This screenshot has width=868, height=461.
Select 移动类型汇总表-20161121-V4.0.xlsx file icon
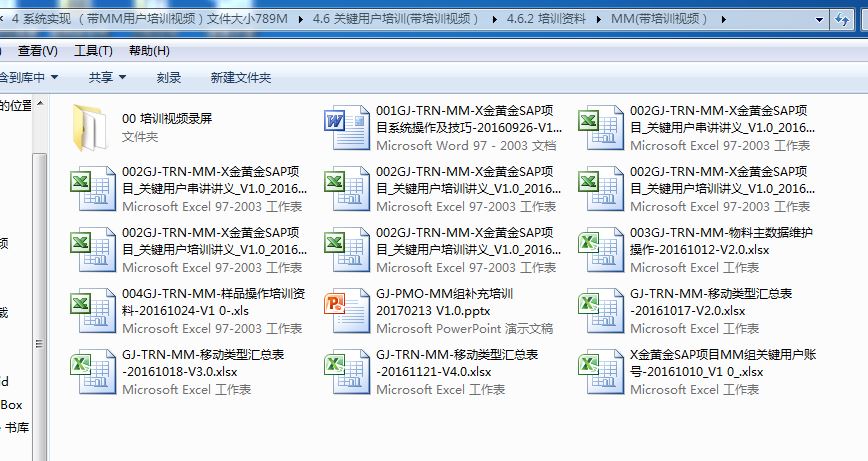coord(347,371)
